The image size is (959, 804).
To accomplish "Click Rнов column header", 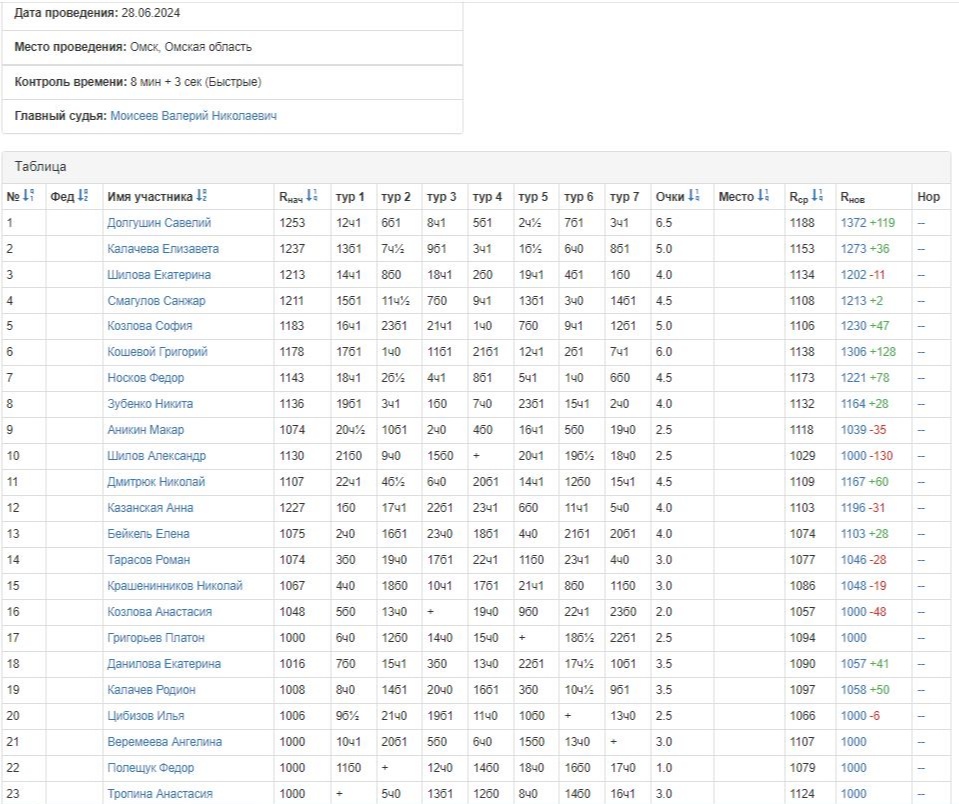I will point(852,197).
